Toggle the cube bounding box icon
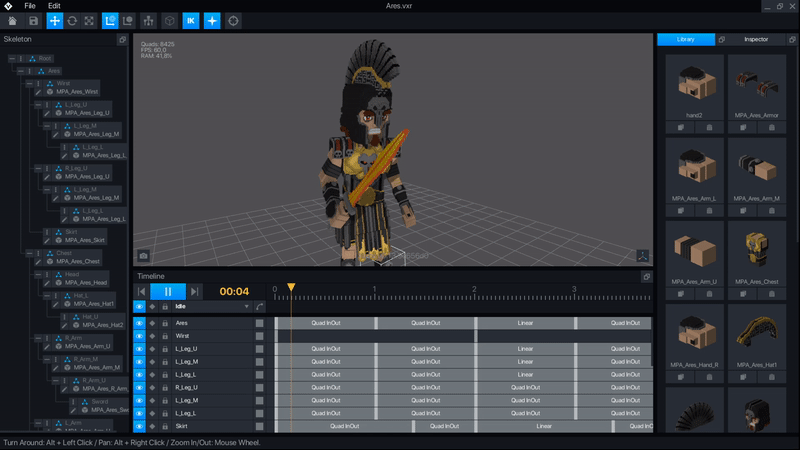The width and height of the screenshot is (800, 450). point(169,21)
